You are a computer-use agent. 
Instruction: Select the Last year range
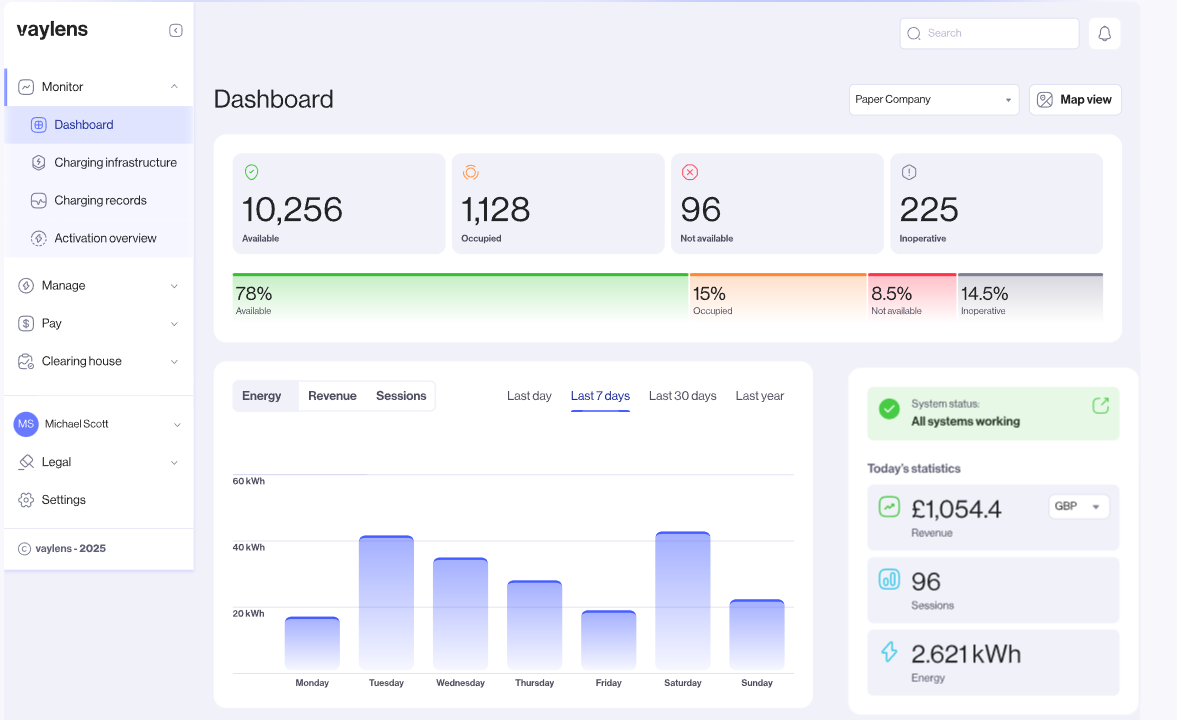tap(760, 396)
